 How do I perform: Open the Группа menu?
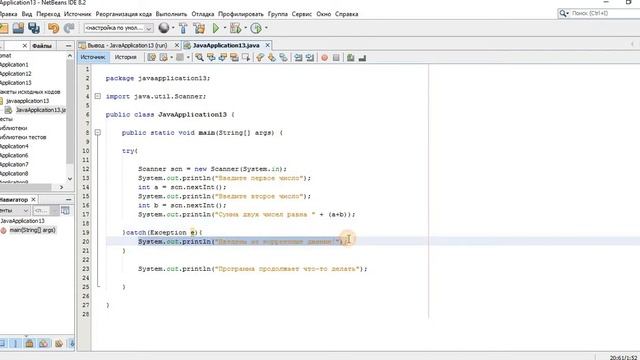(278, 14)
